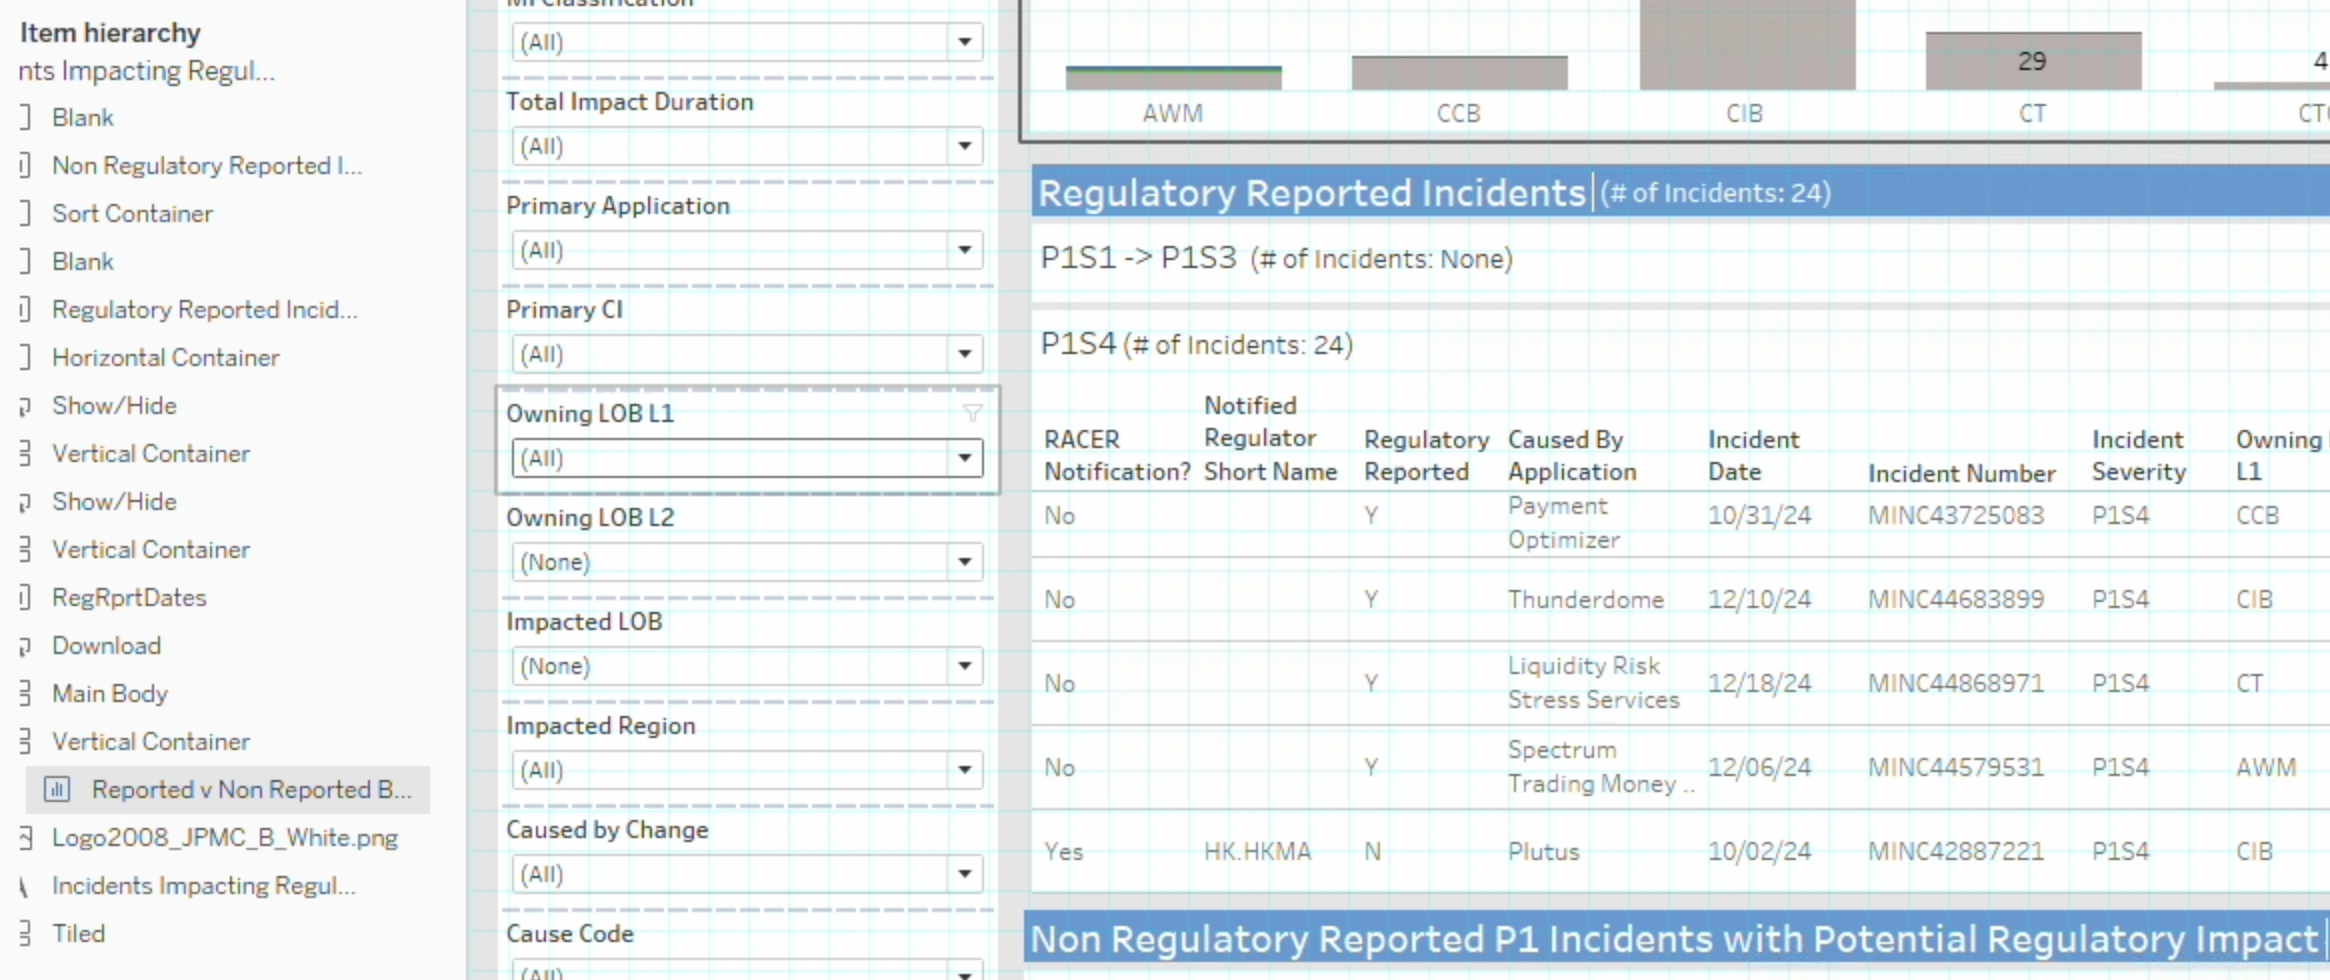Select the Download item in hierarchy
Image resolution: width=2330 pixels, height=980 pixels.
[x=106, y=645]
